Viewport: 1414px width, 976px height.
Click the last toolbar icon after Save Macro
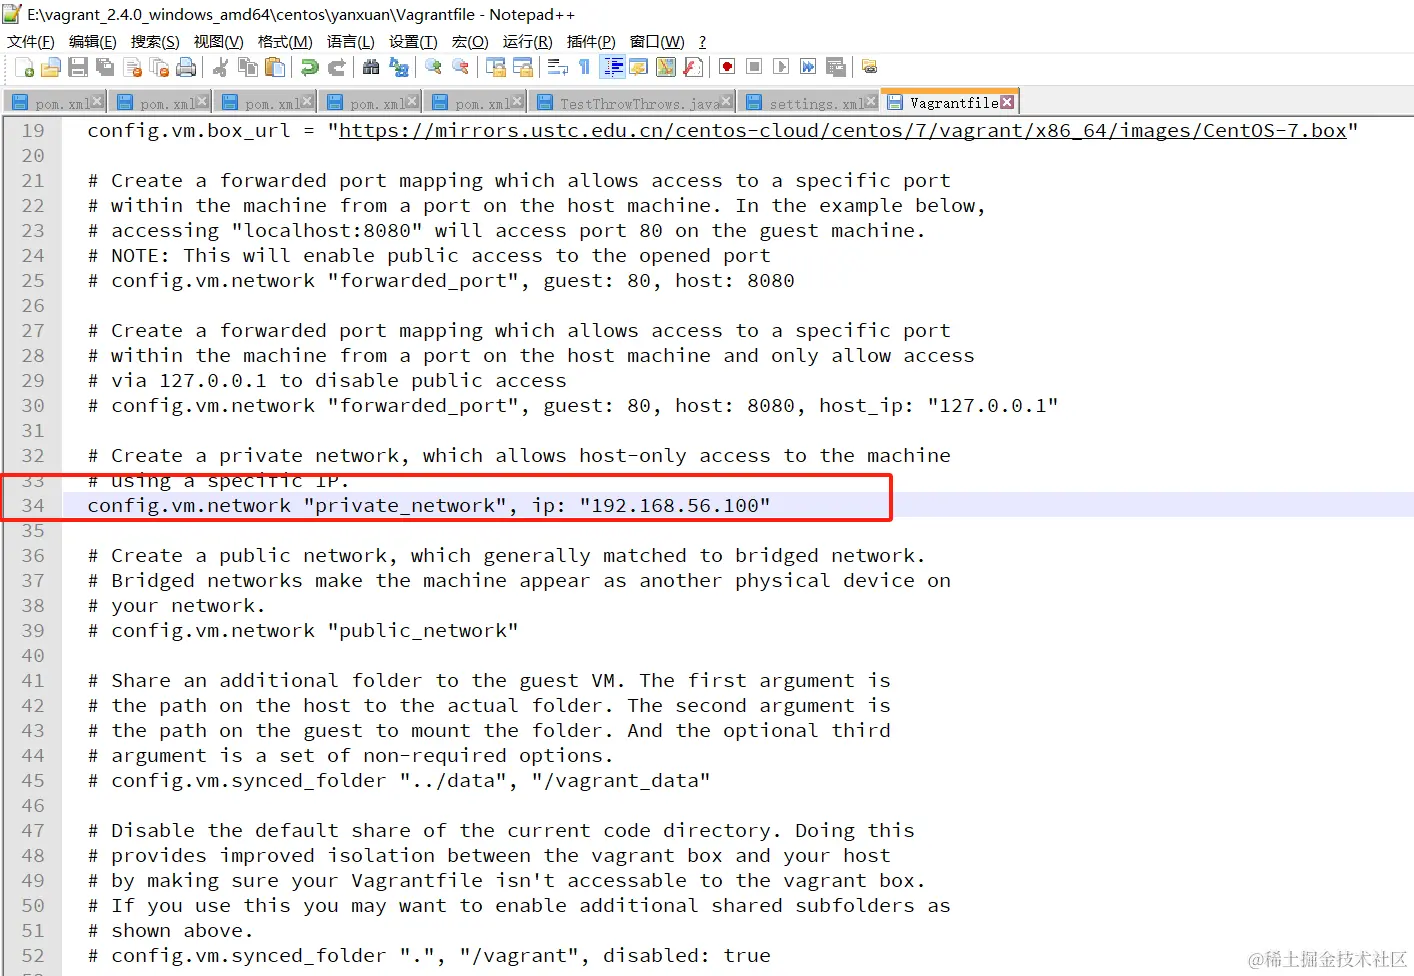pos(869,67)
